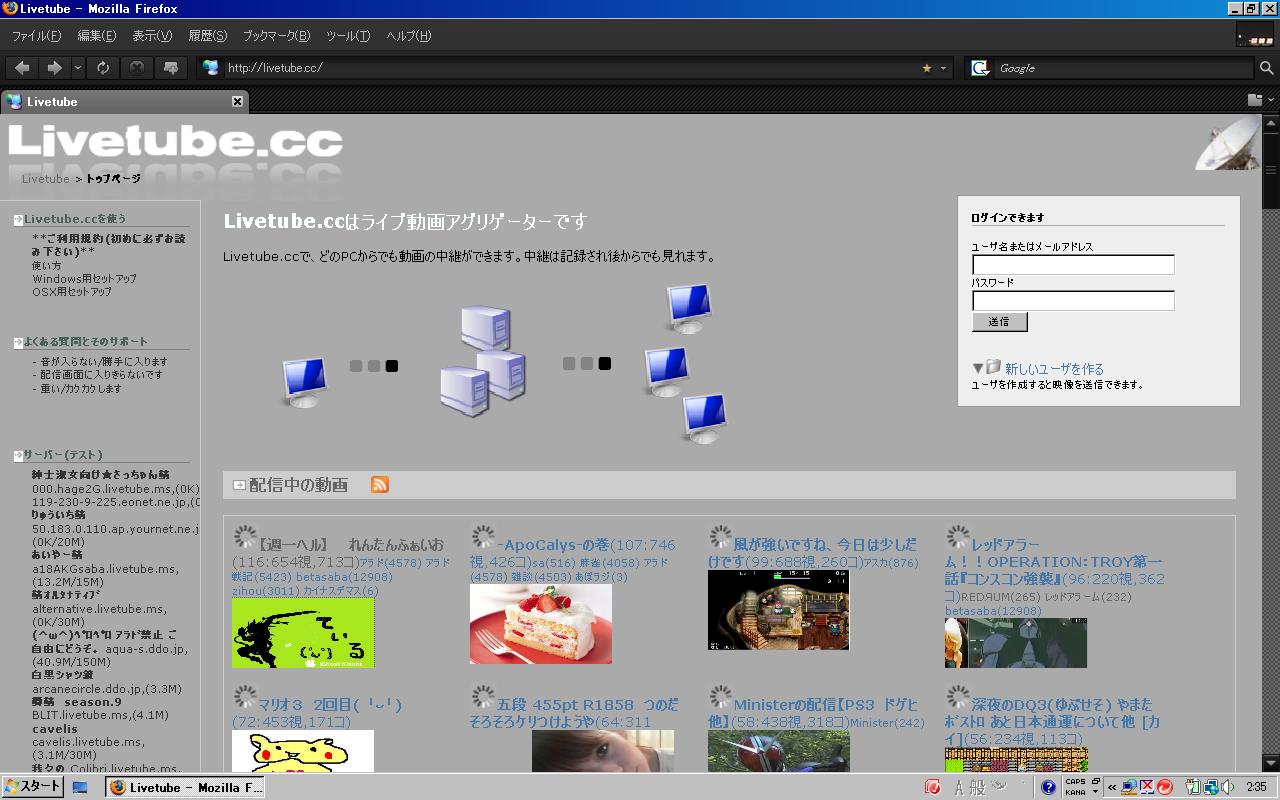Click the パスワード input field
Image resolution: width=1280 pixels, height=800 pixels.
(x=1073, y=300)
